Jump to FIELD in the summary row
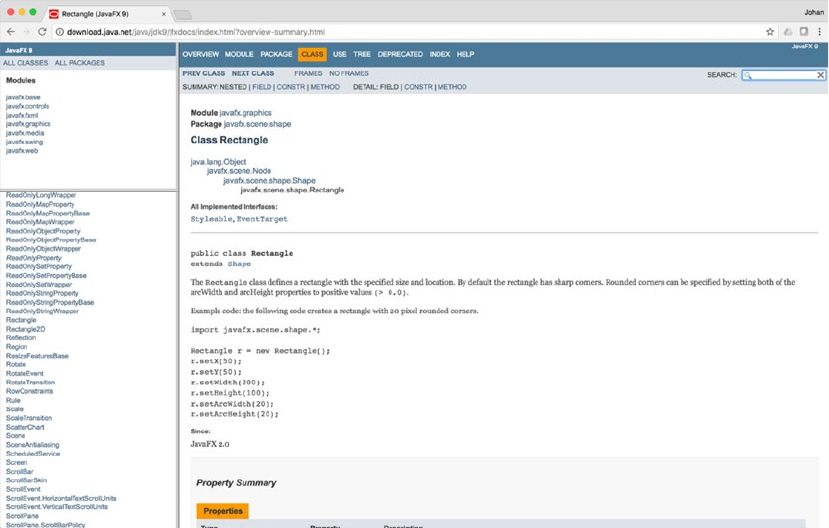829x528 pixels. [262, 87]
